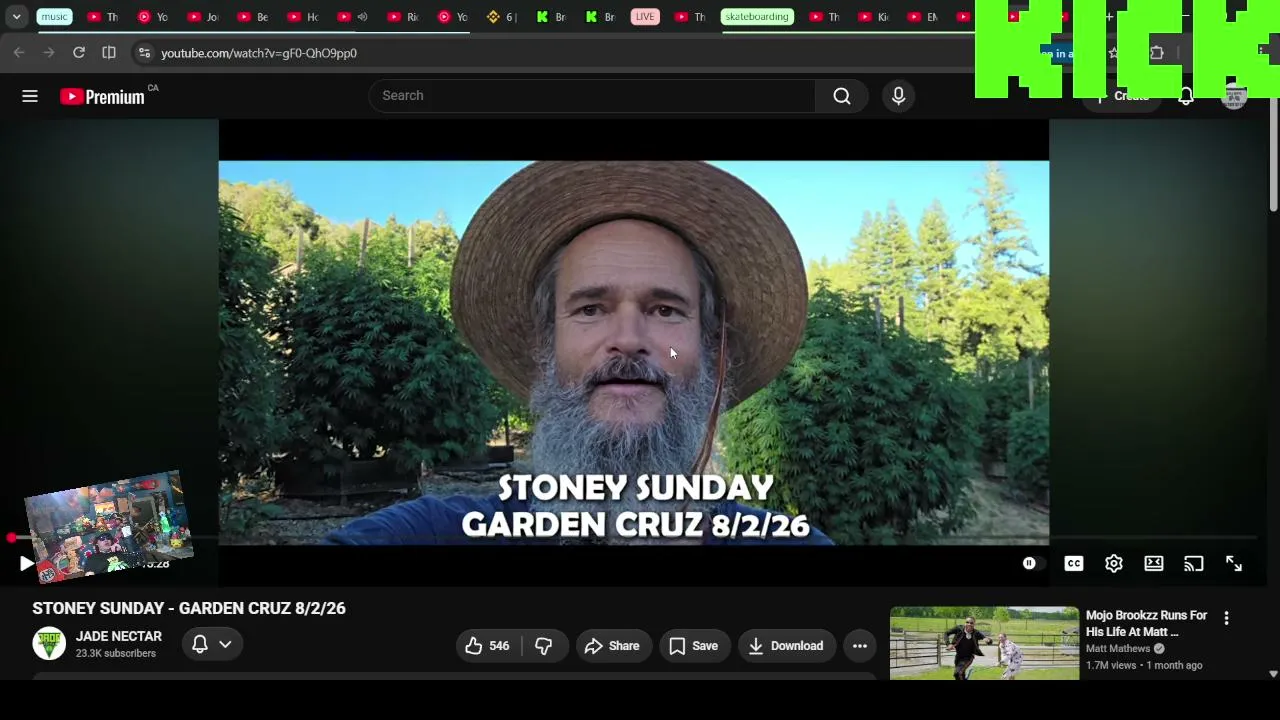Click the scrollbar down arrow
This screenshot has height=720, width=1280.
coord(1273,674)
